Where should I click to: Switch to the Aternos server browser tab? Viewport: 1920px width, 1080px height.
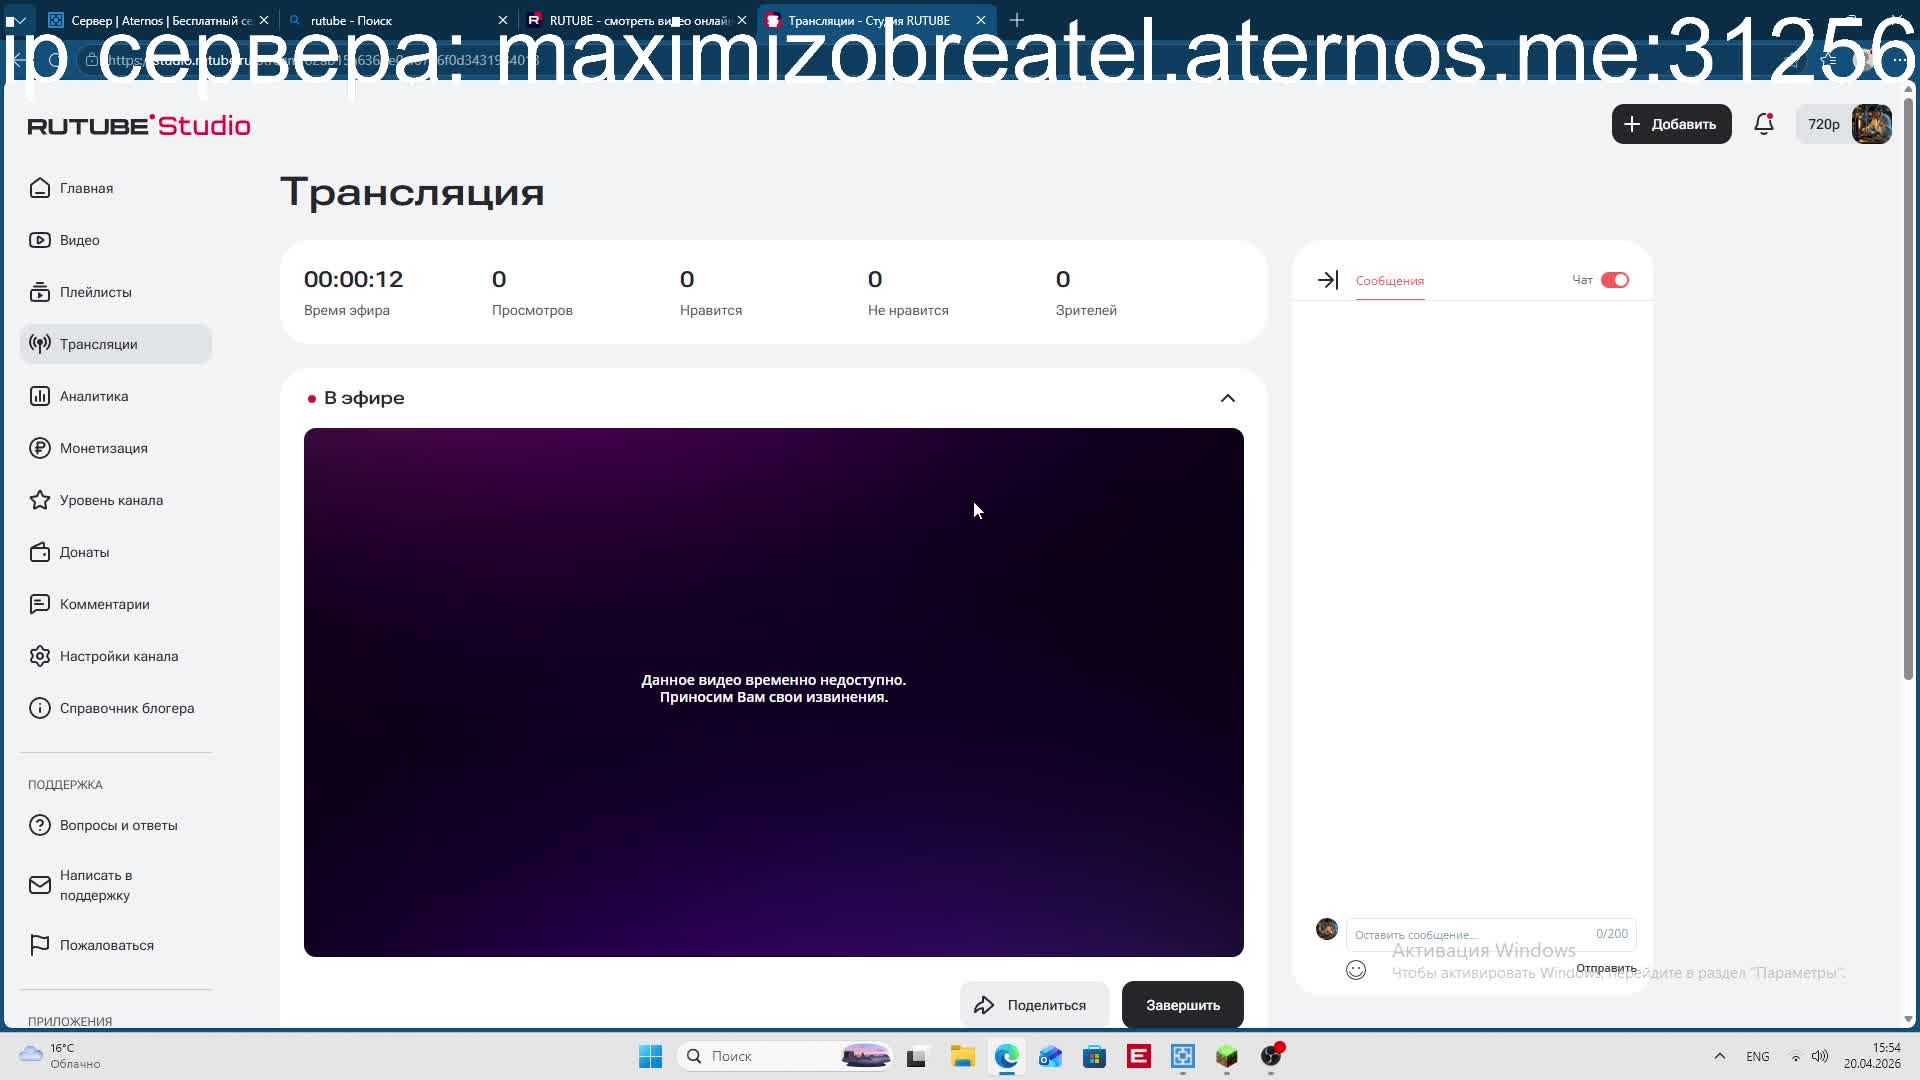coord(150,20)
